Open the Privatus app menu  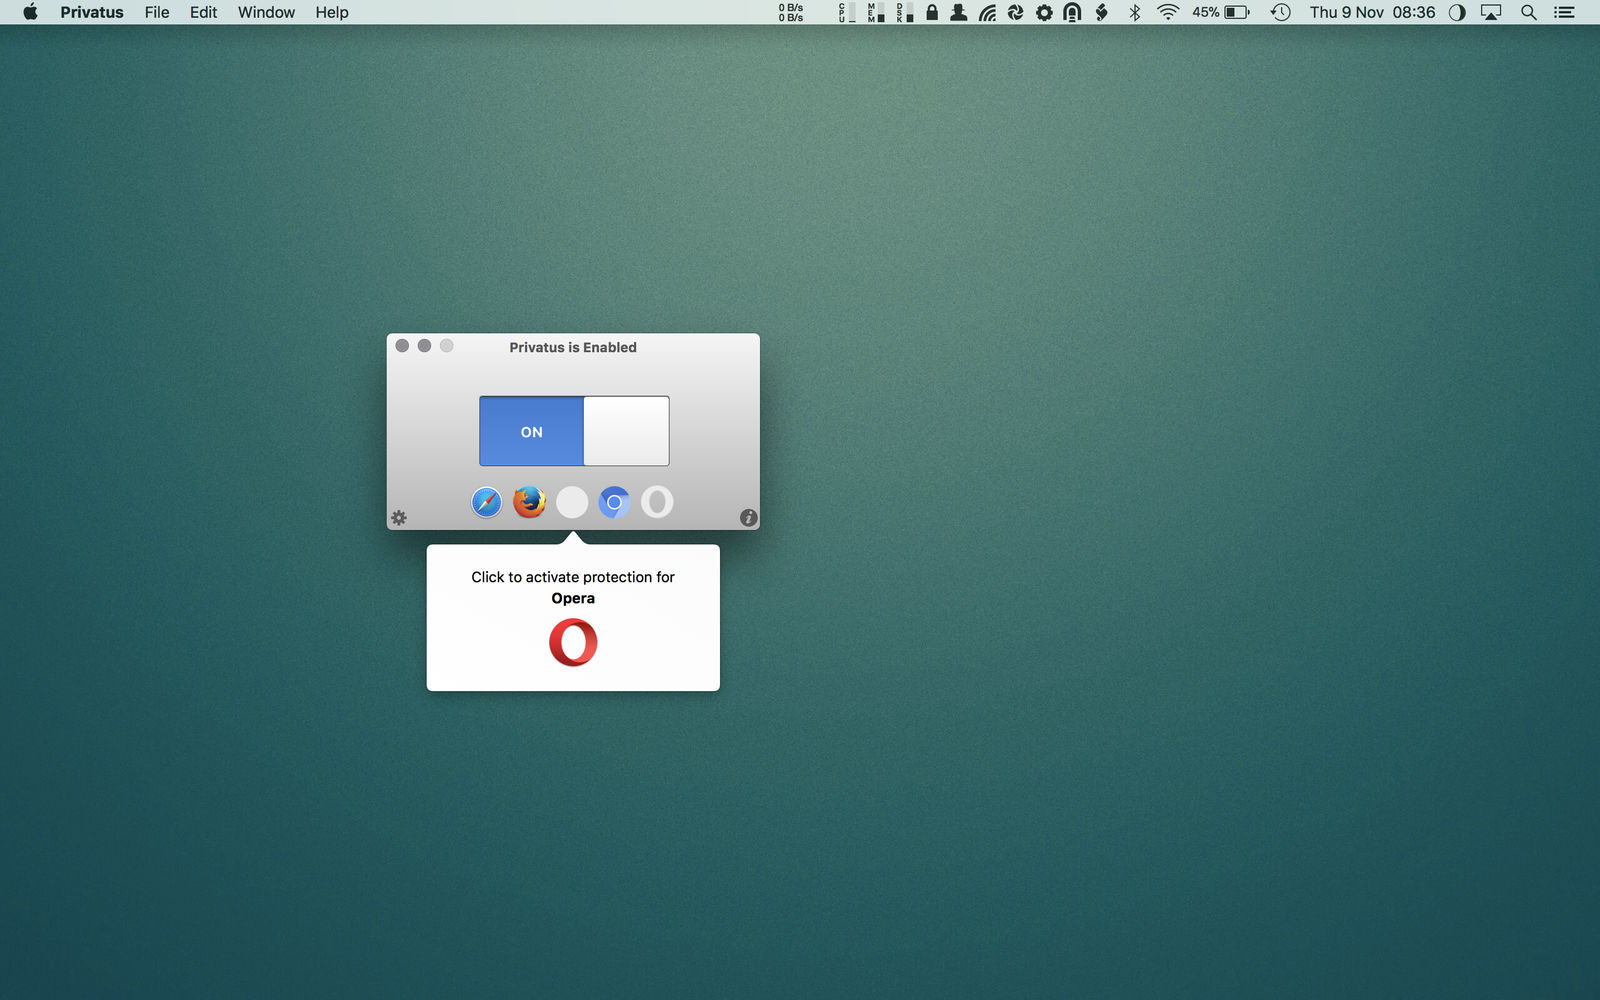pyautogui.click(x=92, y=12)
